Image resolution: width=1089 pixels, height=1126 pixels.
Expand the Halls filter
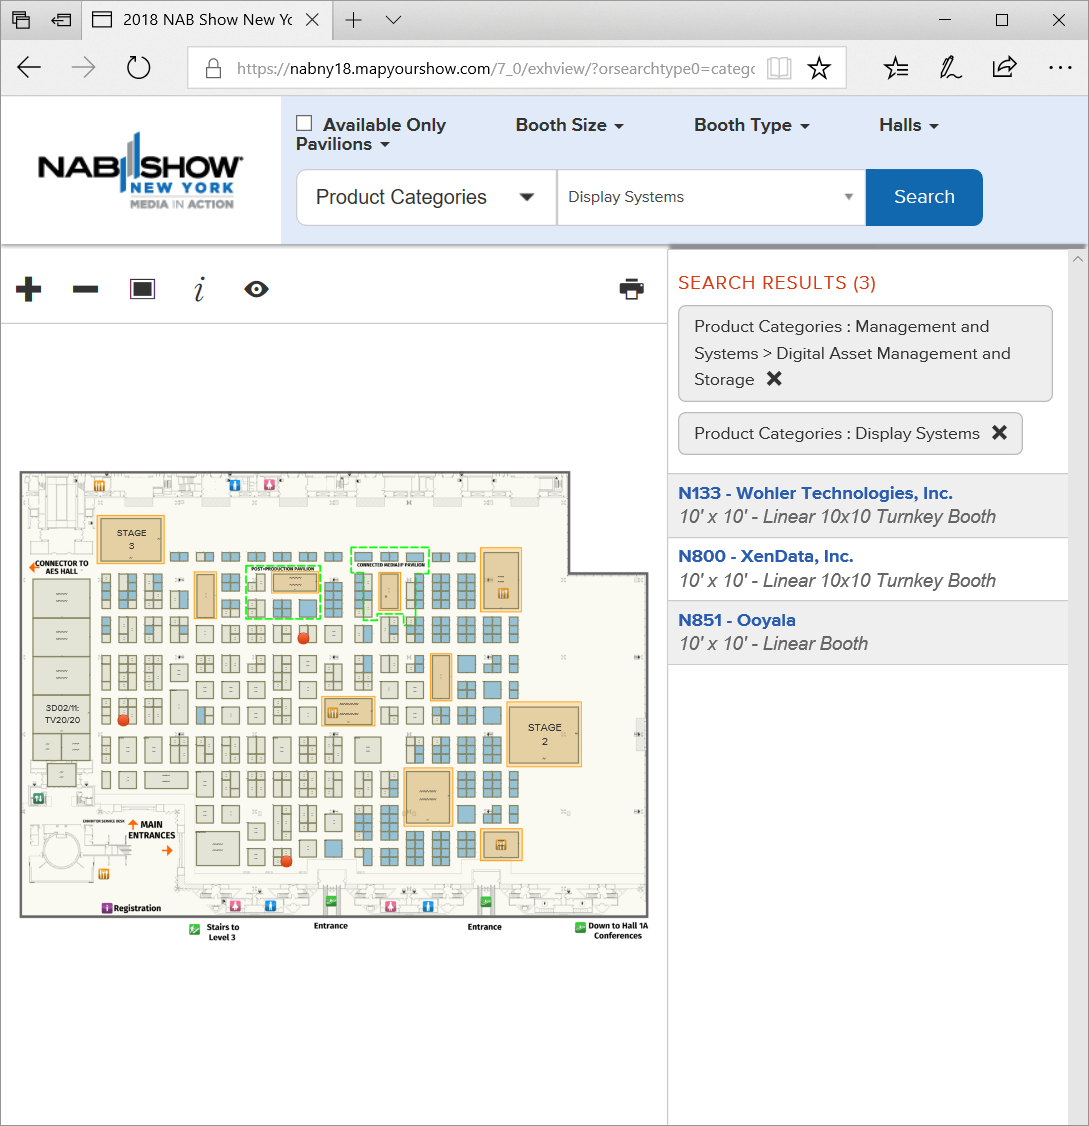click(x=909, y=125)
